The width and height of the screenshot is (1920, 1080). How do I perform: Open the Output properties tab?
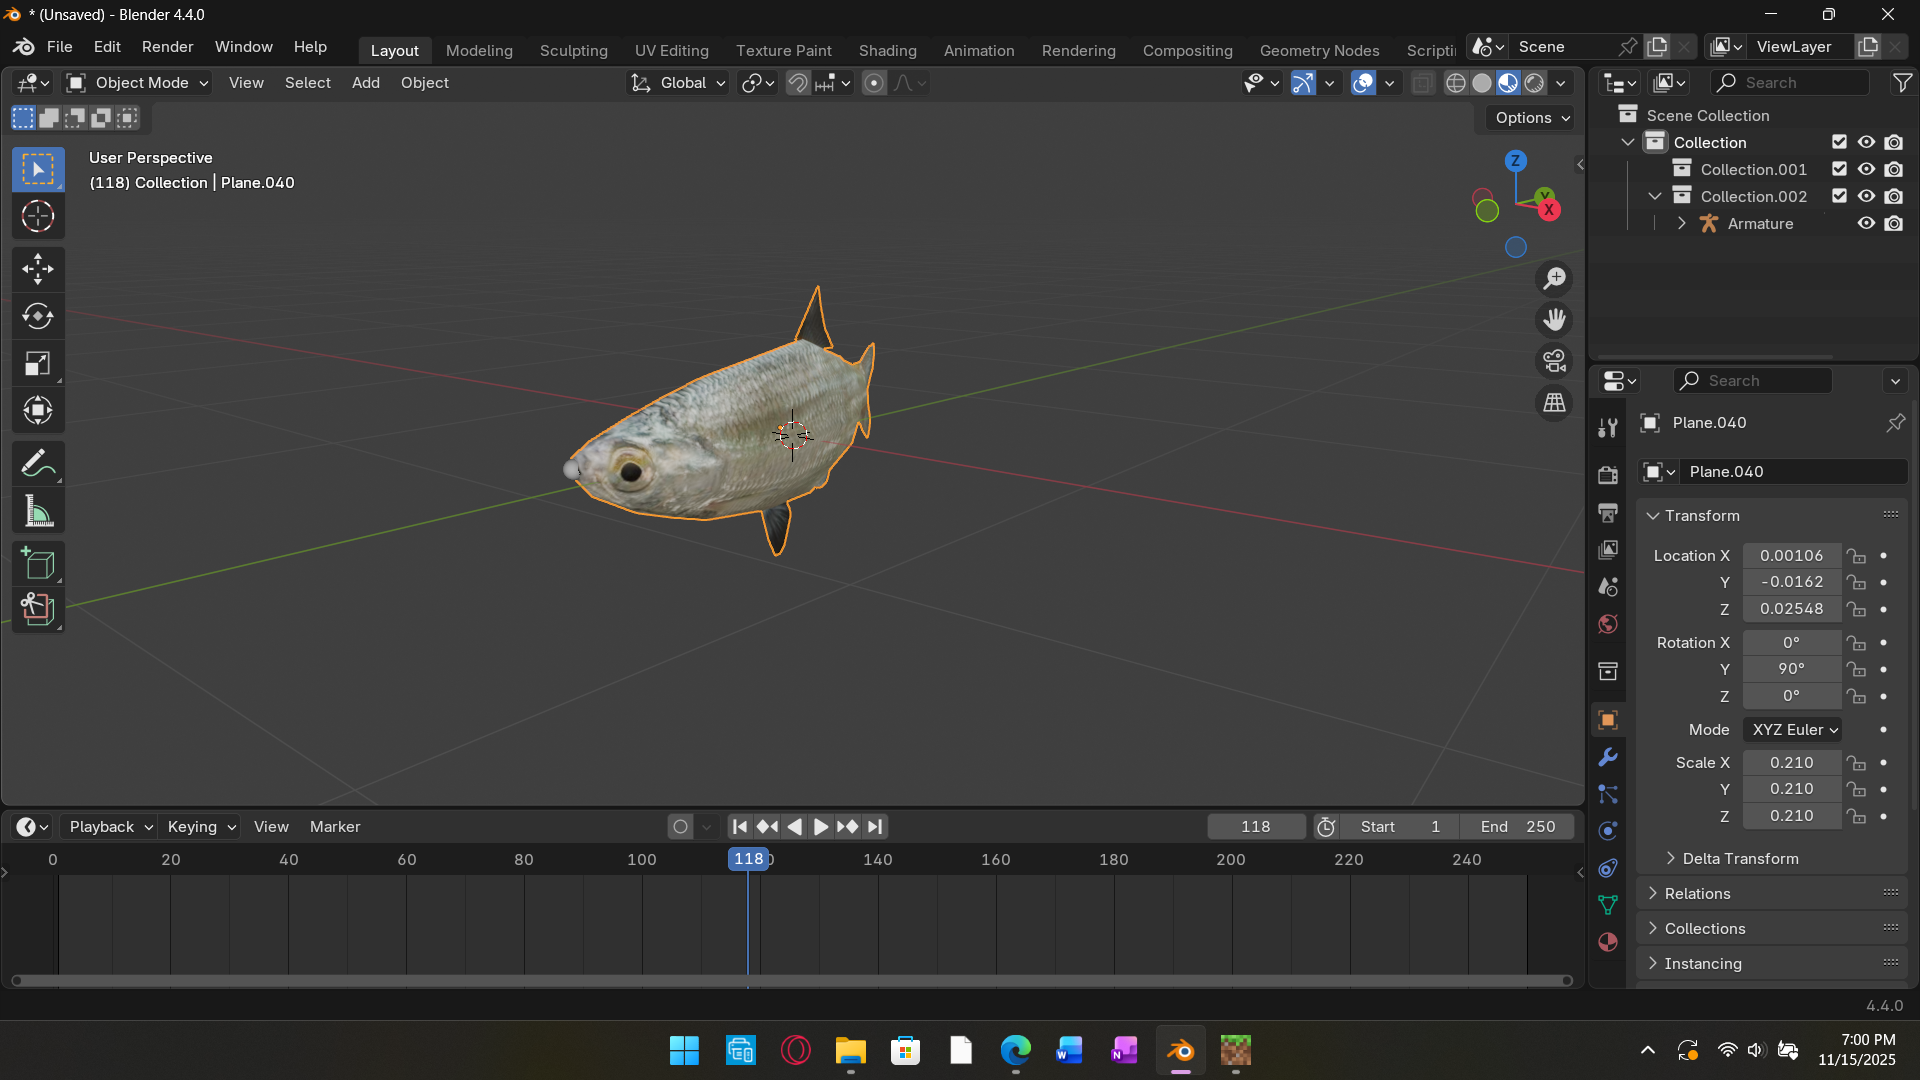pos(1608,512)
